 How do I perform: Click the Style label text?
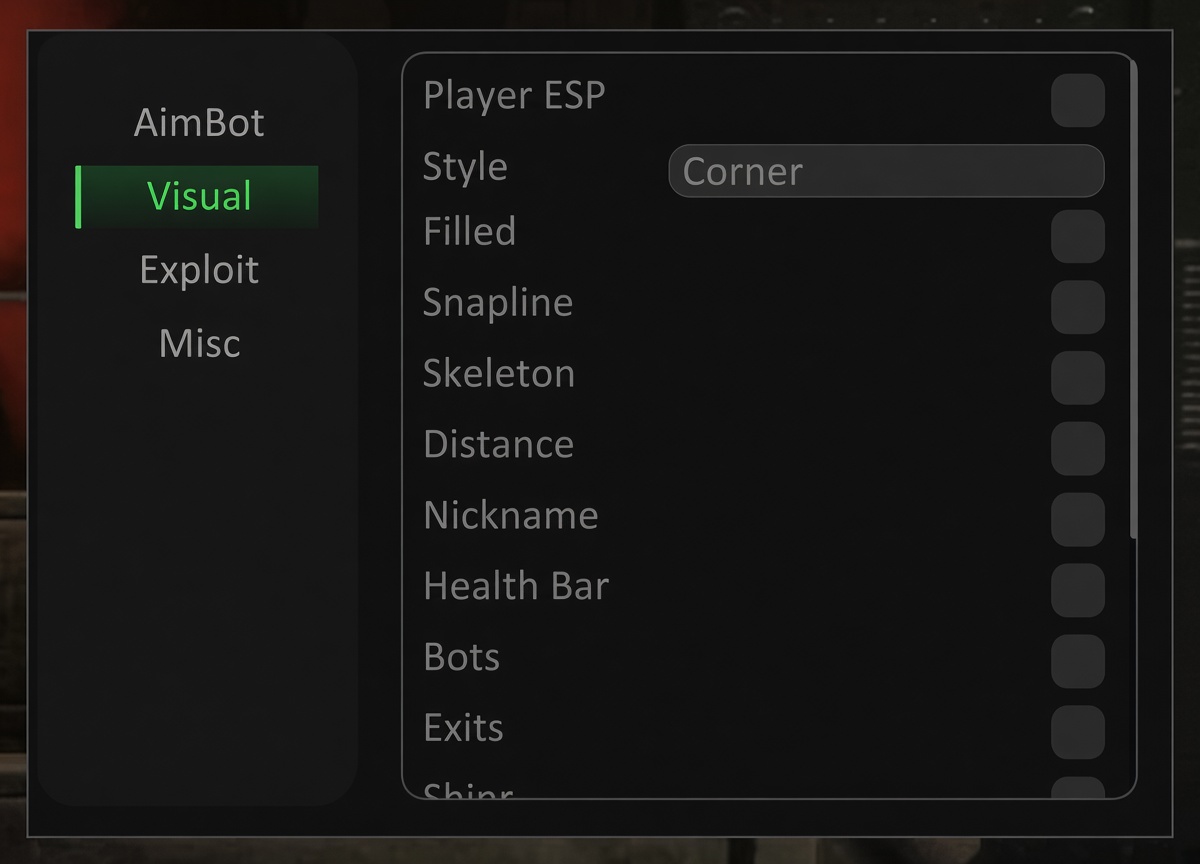point(465,167)
